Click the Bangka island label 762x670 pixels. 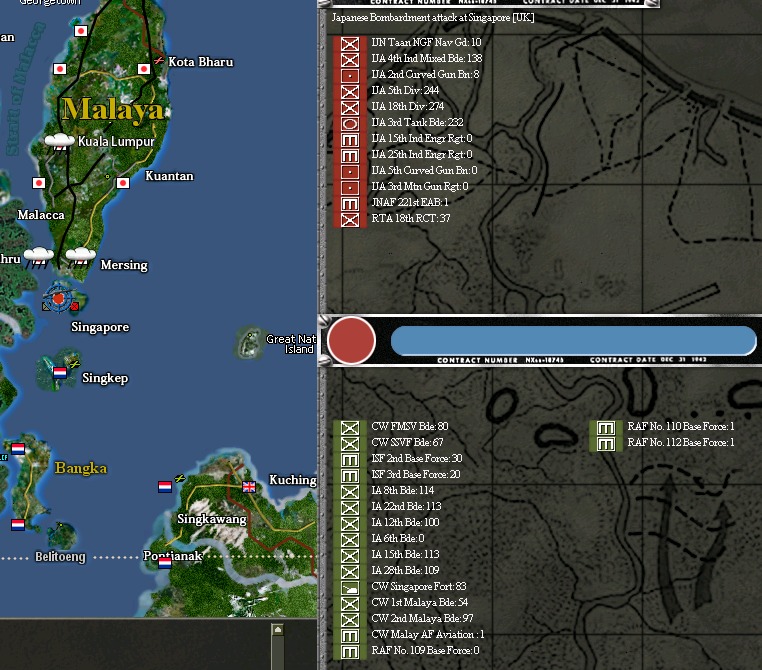tap(81, 468)
